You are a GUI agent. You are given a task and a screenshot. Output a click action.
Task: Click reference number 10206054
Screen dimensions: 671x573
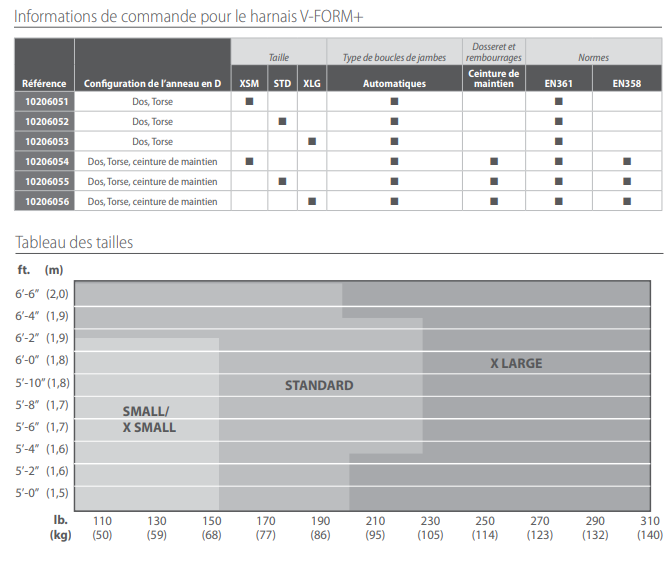tap(47, 162)
